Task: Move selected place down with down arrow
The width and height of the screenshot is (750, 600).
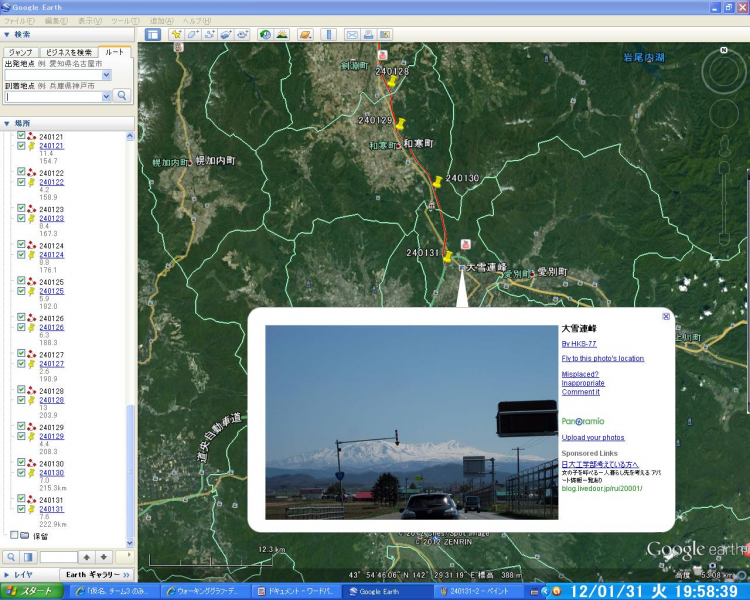Action: click(104, 557)
